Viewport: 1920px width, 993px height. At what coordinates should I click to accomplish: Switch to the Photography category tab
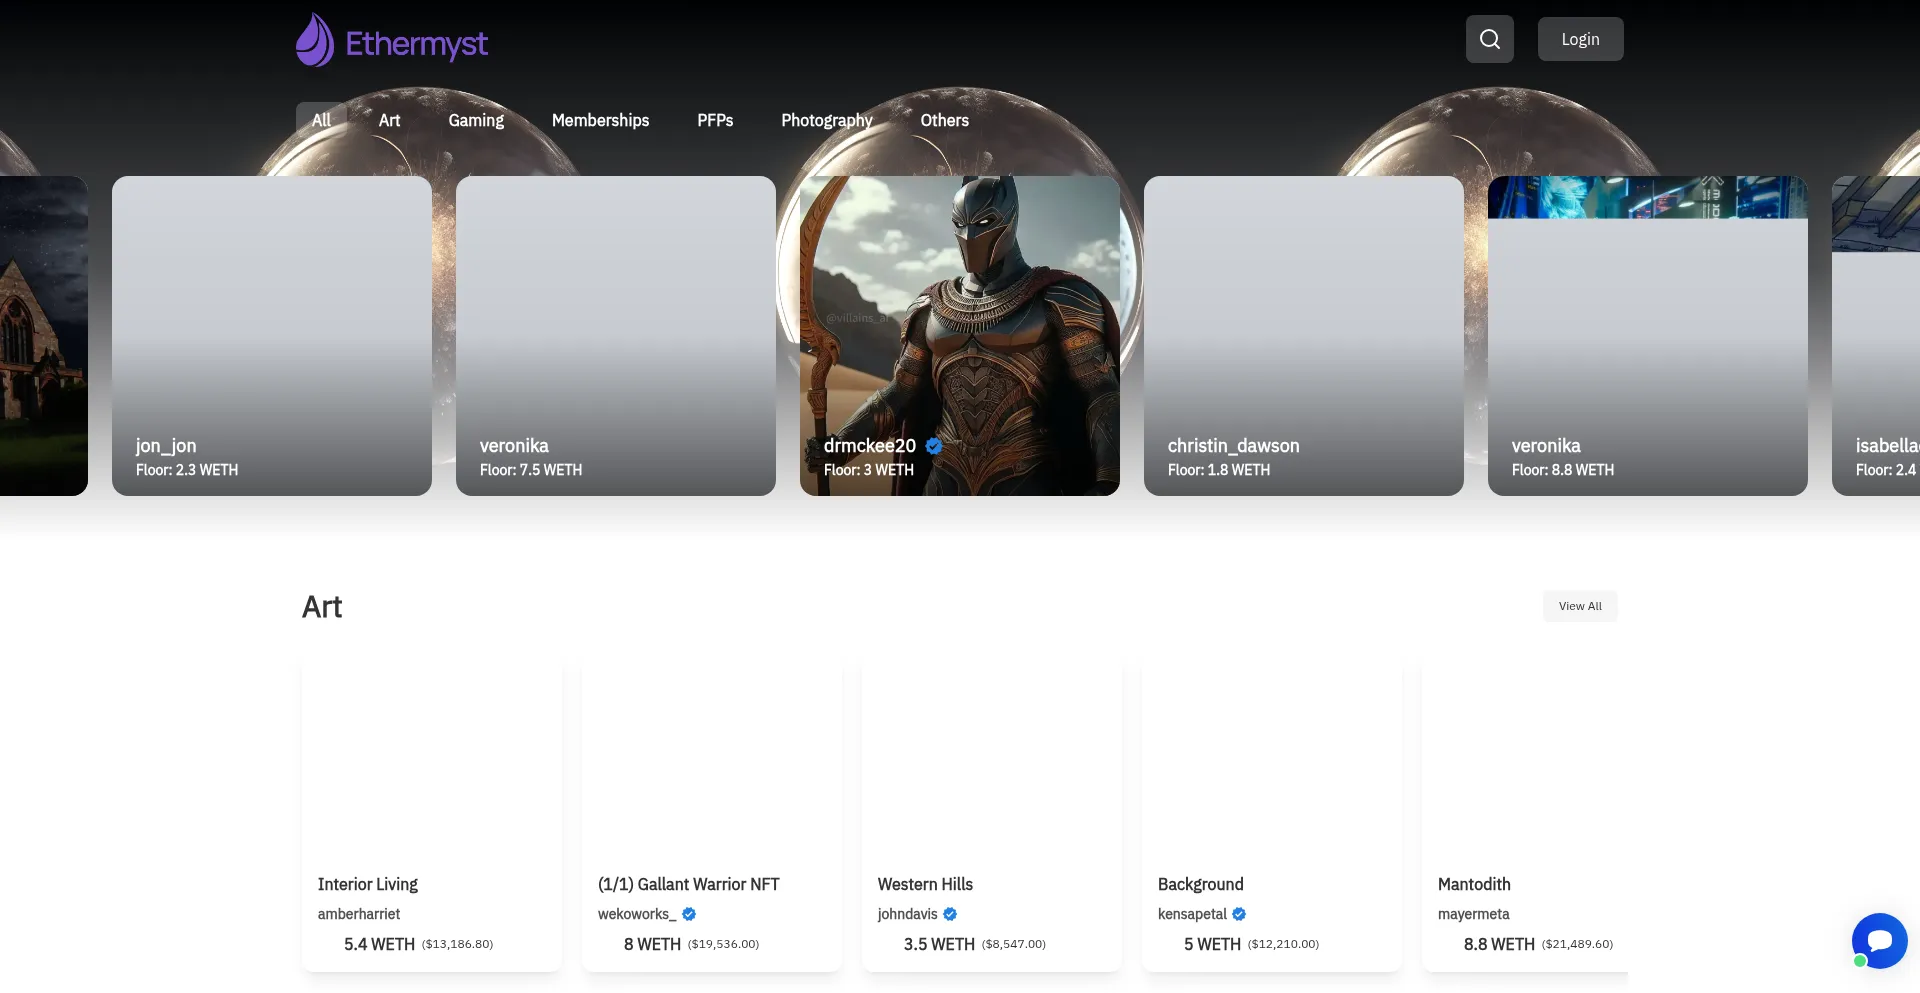point(827,120)
